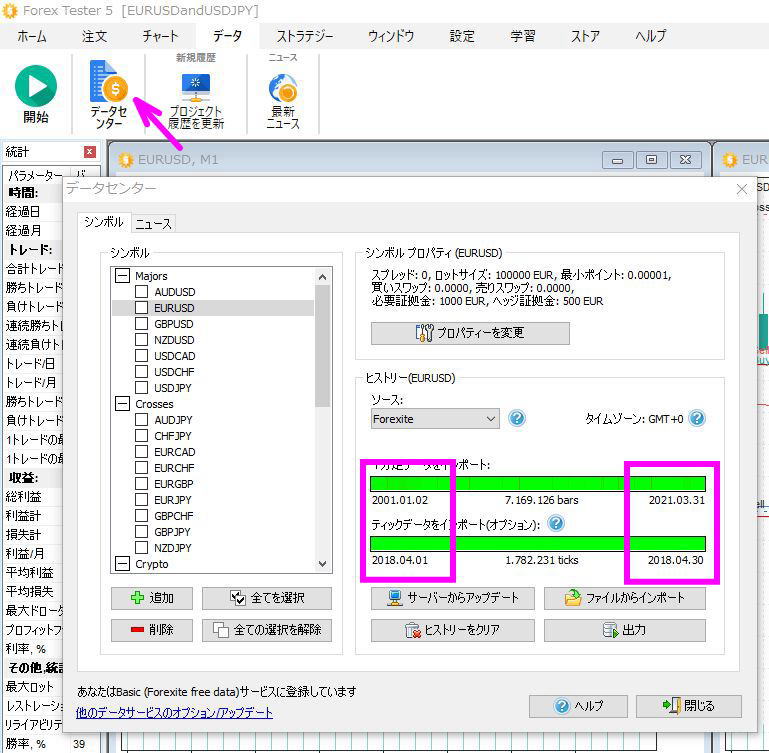Click the 閉じる close button

[x=689, y=706]
